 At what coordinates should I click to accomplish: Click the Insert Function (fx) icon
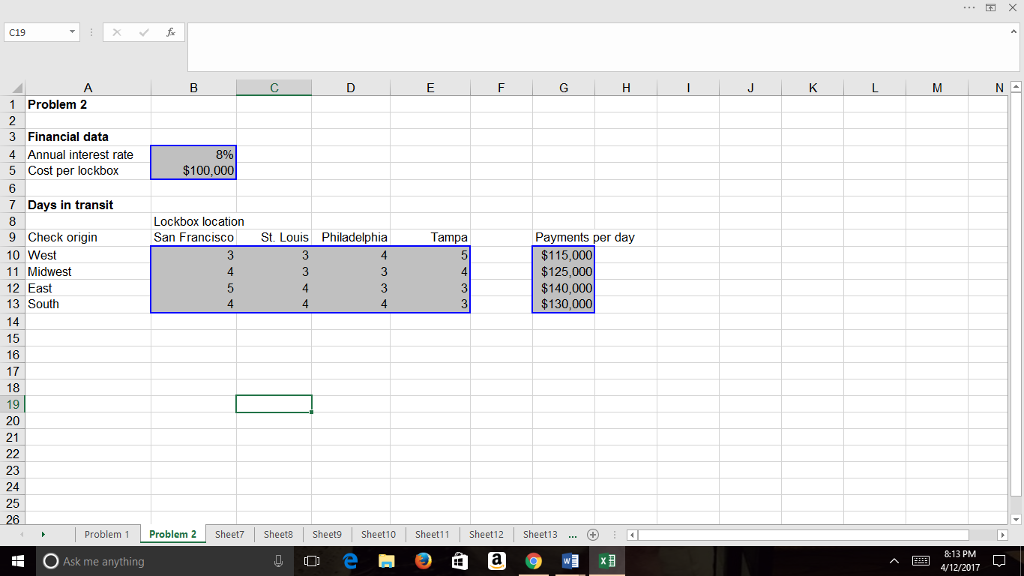tap(170, 32)
